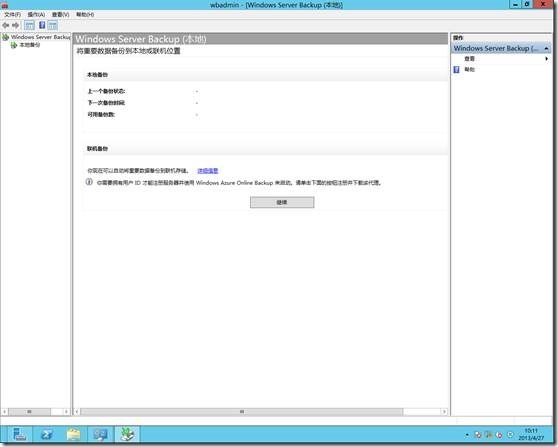Open File Explorer from the taskbar
Screen dimensions: 558x447
tap(74, 435)
